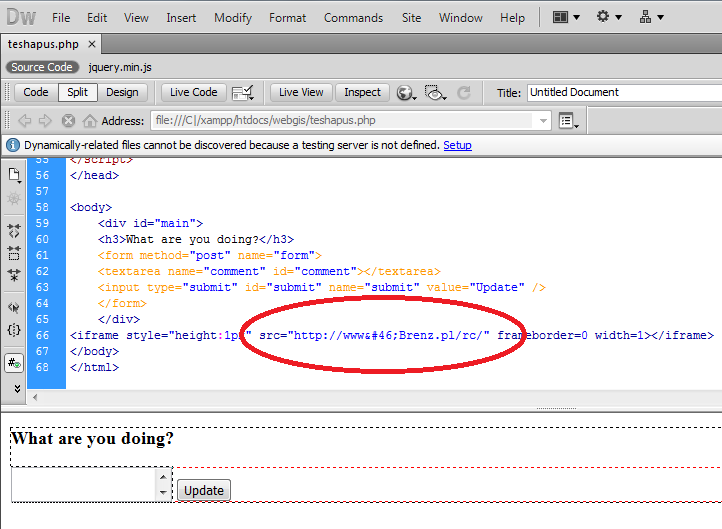The height and width of the screenshot is (529, 722).
Task: Open Preview in Browser globe icon
Action: pos(406,93)
